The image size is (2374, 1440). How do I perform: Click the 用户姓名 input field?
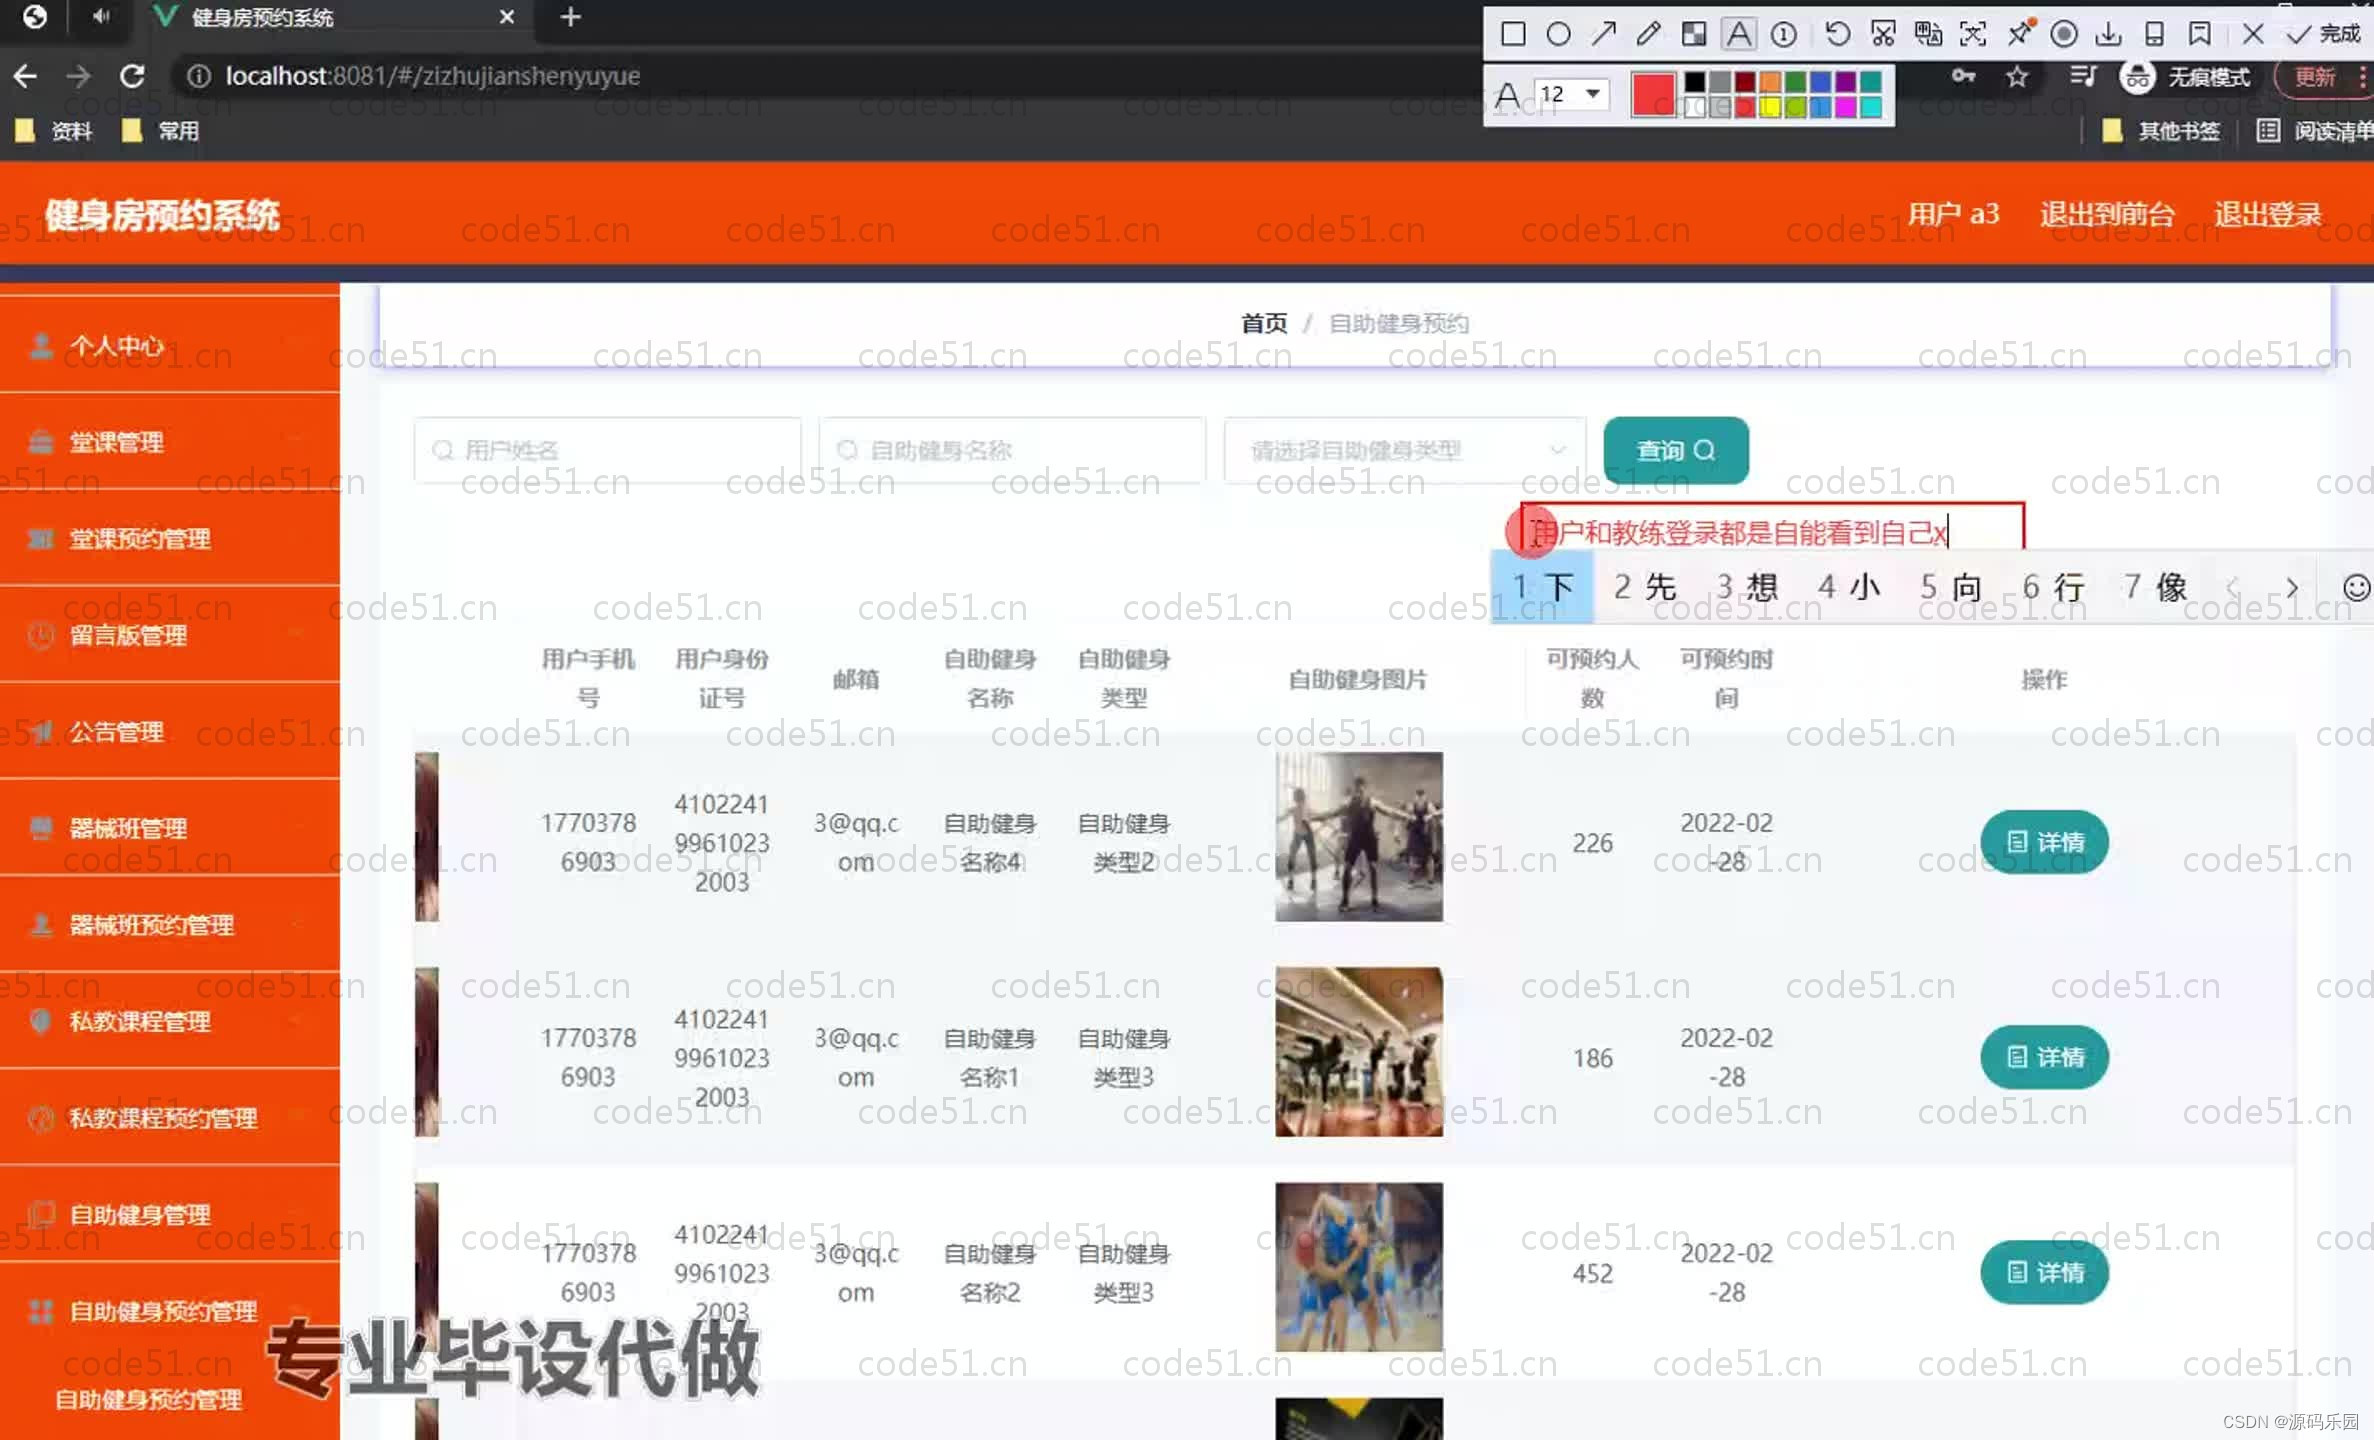click(607, 450)
